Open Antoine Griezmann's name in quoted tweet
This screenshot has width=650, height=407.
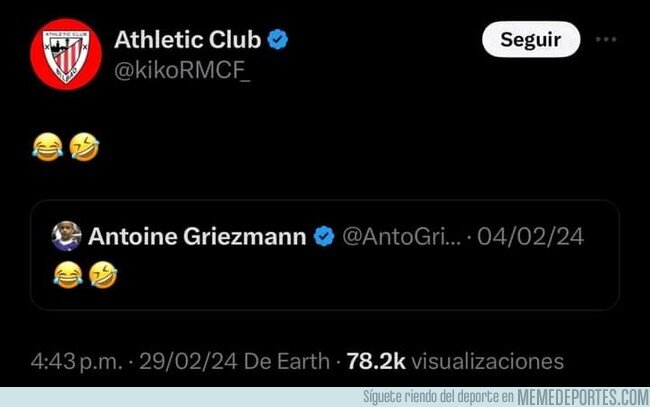pyautogui.click(x=197, y=237)
